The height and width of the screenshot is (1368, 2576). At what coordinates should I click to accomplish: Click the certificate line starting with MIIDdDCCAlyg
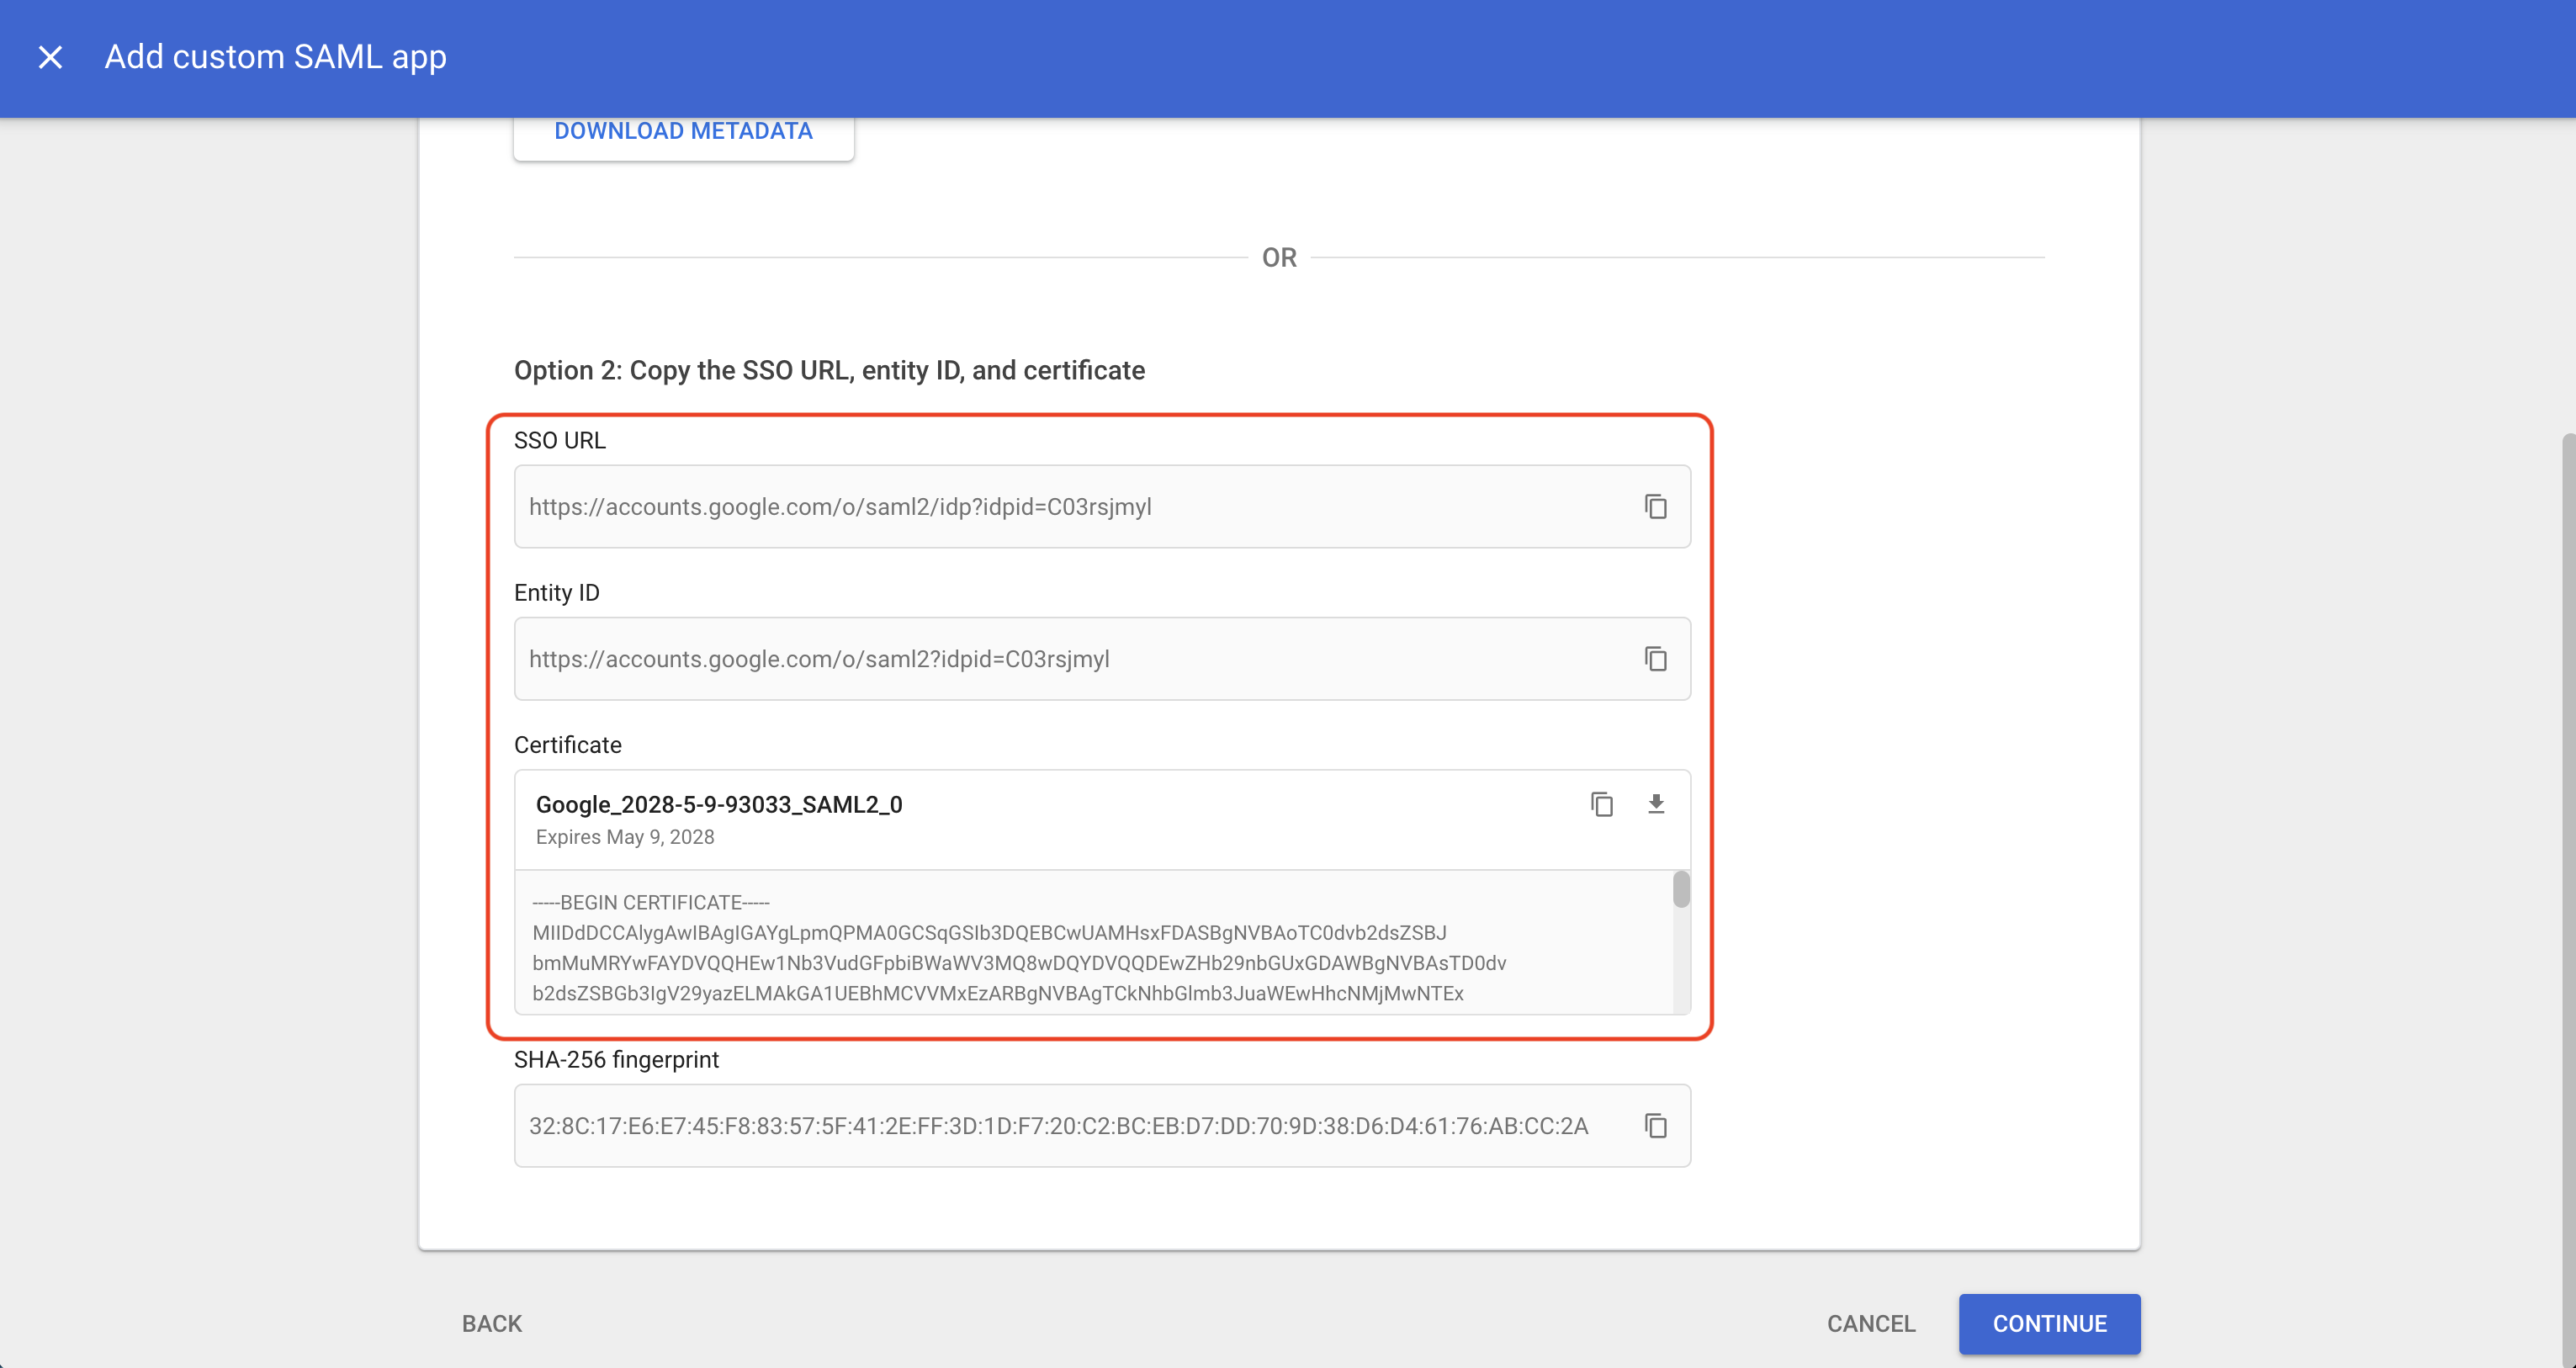[989, 932]
